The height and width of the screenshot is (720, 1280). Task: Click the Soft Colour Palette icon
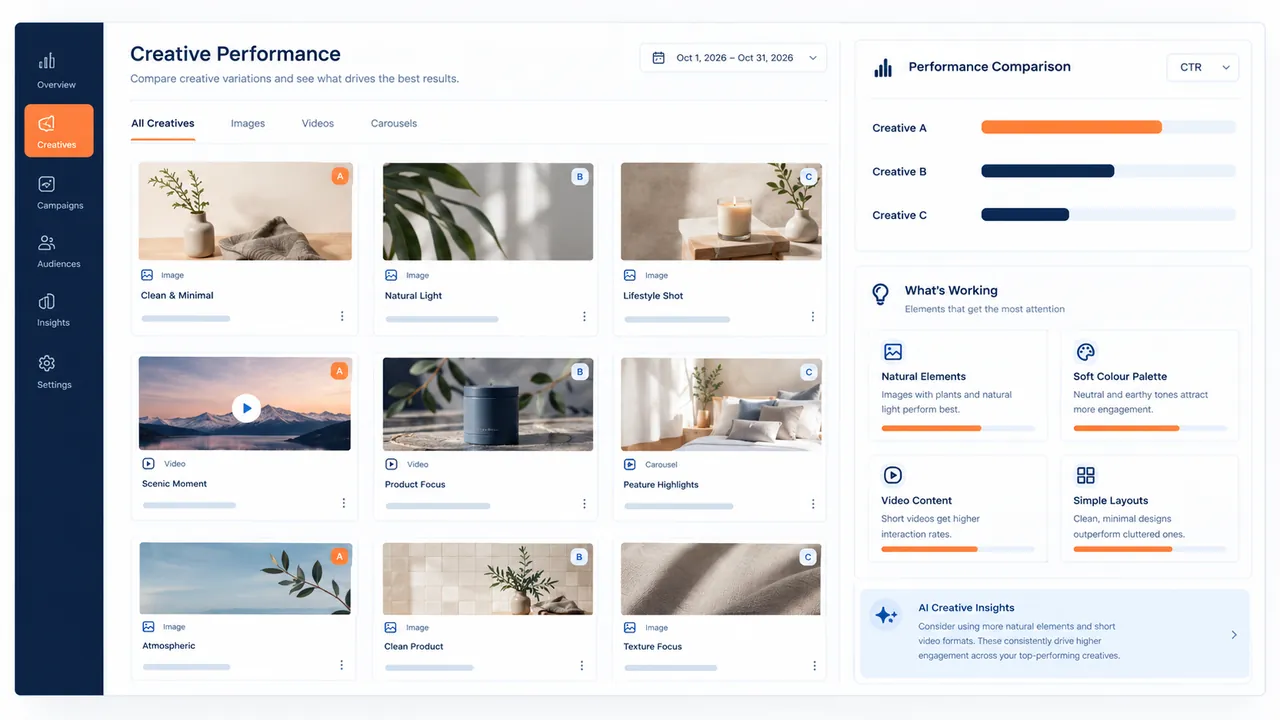coord(1085,352)
